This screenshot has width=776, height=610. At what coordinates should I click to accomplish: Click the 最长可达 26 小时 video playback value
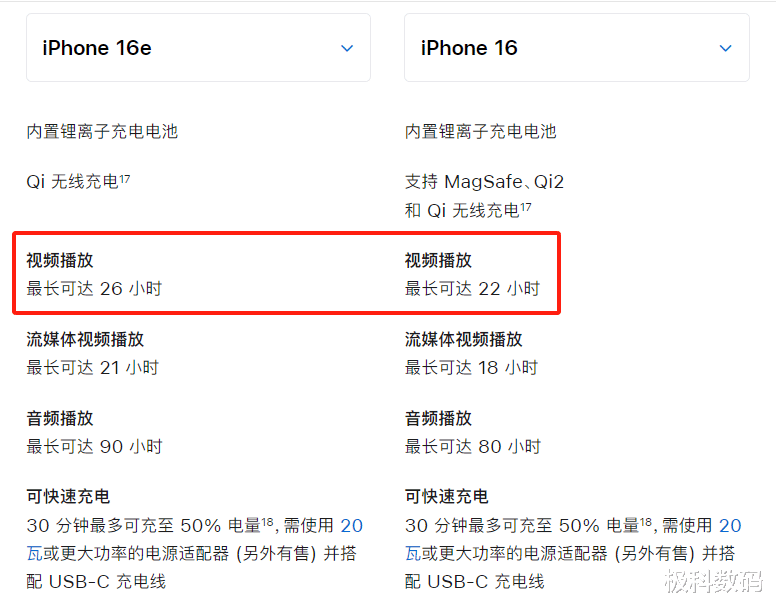click(95, 288)
